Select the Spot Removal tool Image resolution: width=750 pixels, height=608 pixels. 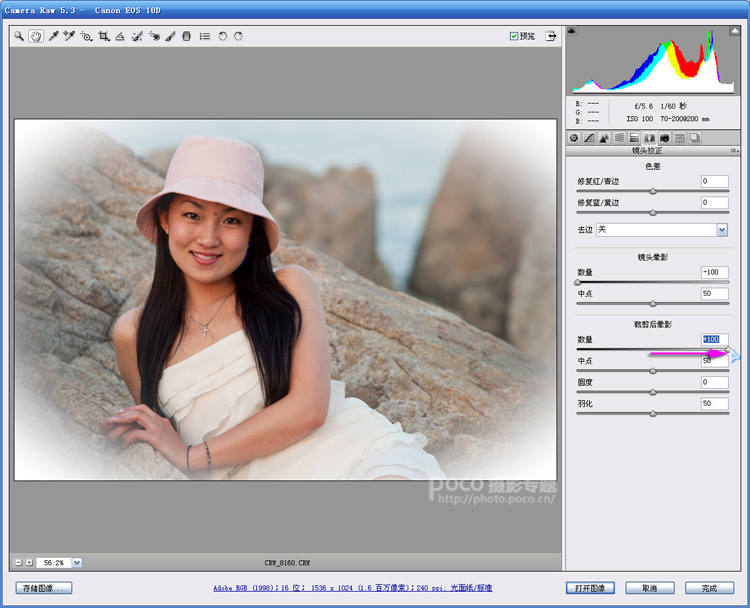click(x=137, y=36)
